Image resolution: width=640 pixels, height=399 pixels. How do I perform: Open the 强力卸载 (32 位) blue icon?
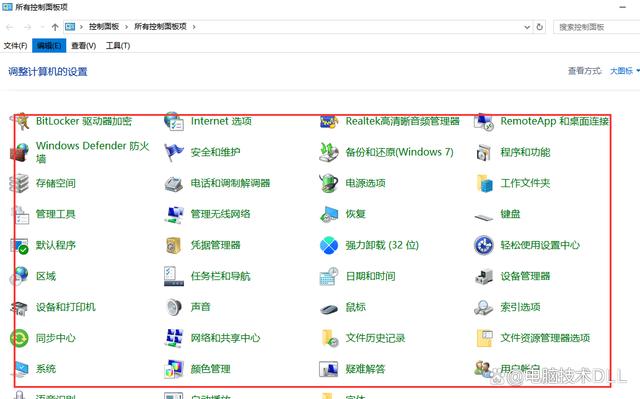tap(329, 245)
